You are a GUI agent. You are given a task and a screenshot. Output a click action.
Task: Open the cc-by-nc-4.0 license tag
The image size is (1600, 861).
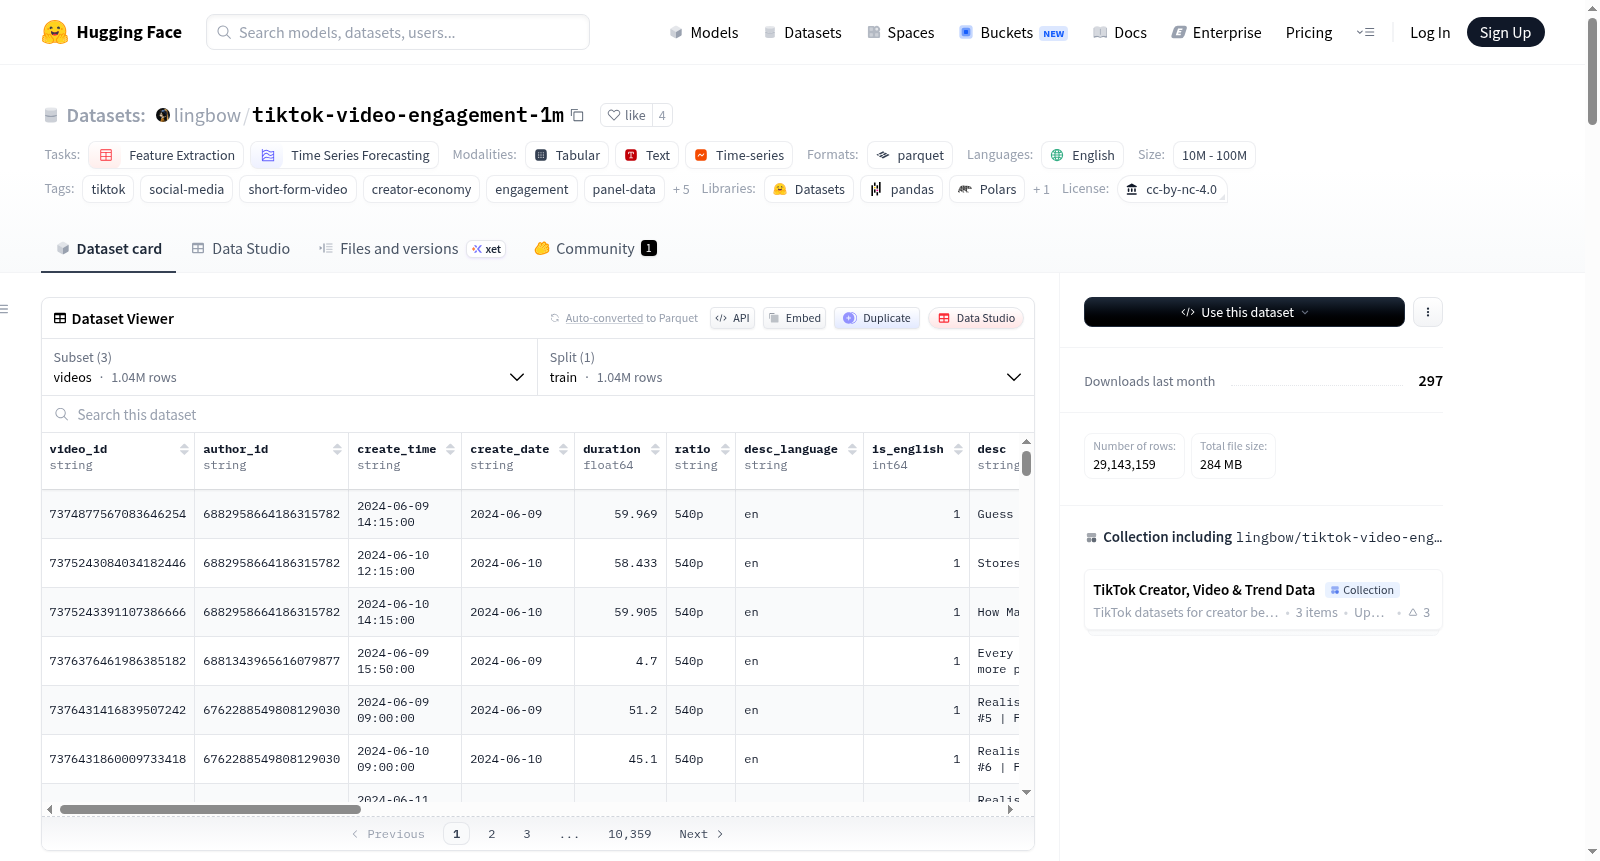coord(1172,189)
